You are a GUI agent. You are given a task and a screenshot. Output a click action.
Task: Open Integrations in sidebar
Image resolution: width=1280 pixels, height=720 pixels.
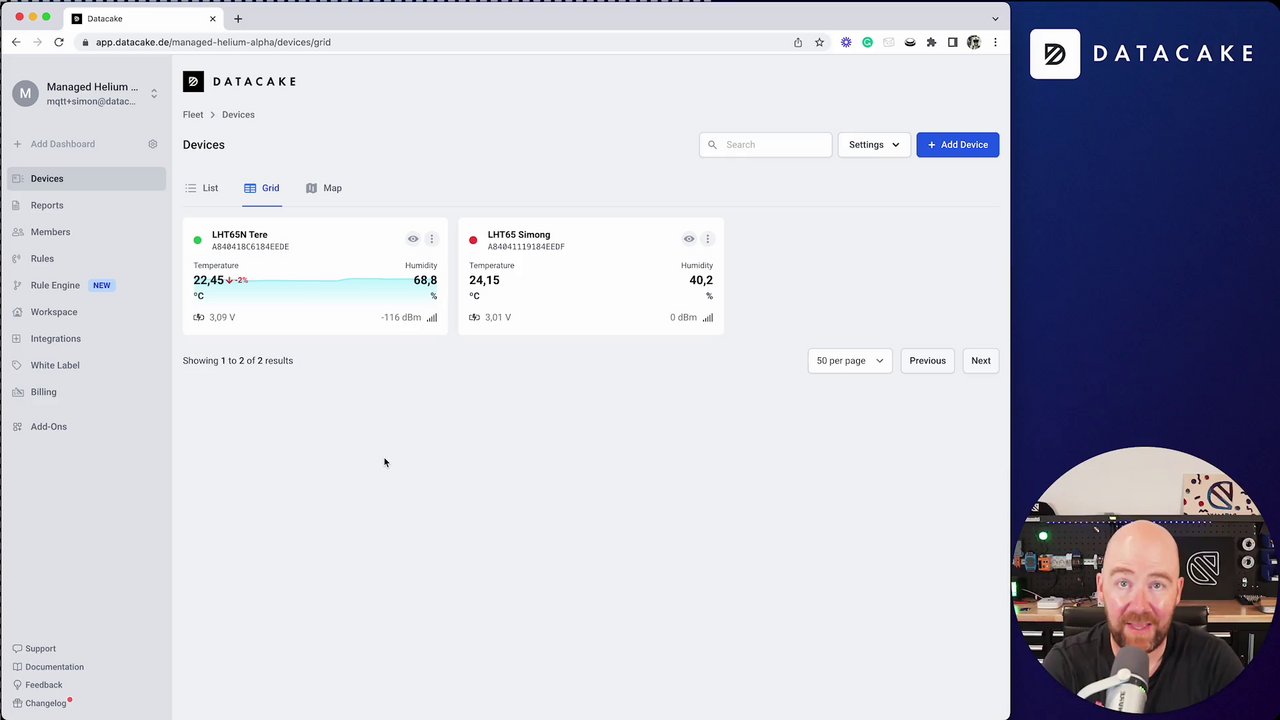coord(56,338)
